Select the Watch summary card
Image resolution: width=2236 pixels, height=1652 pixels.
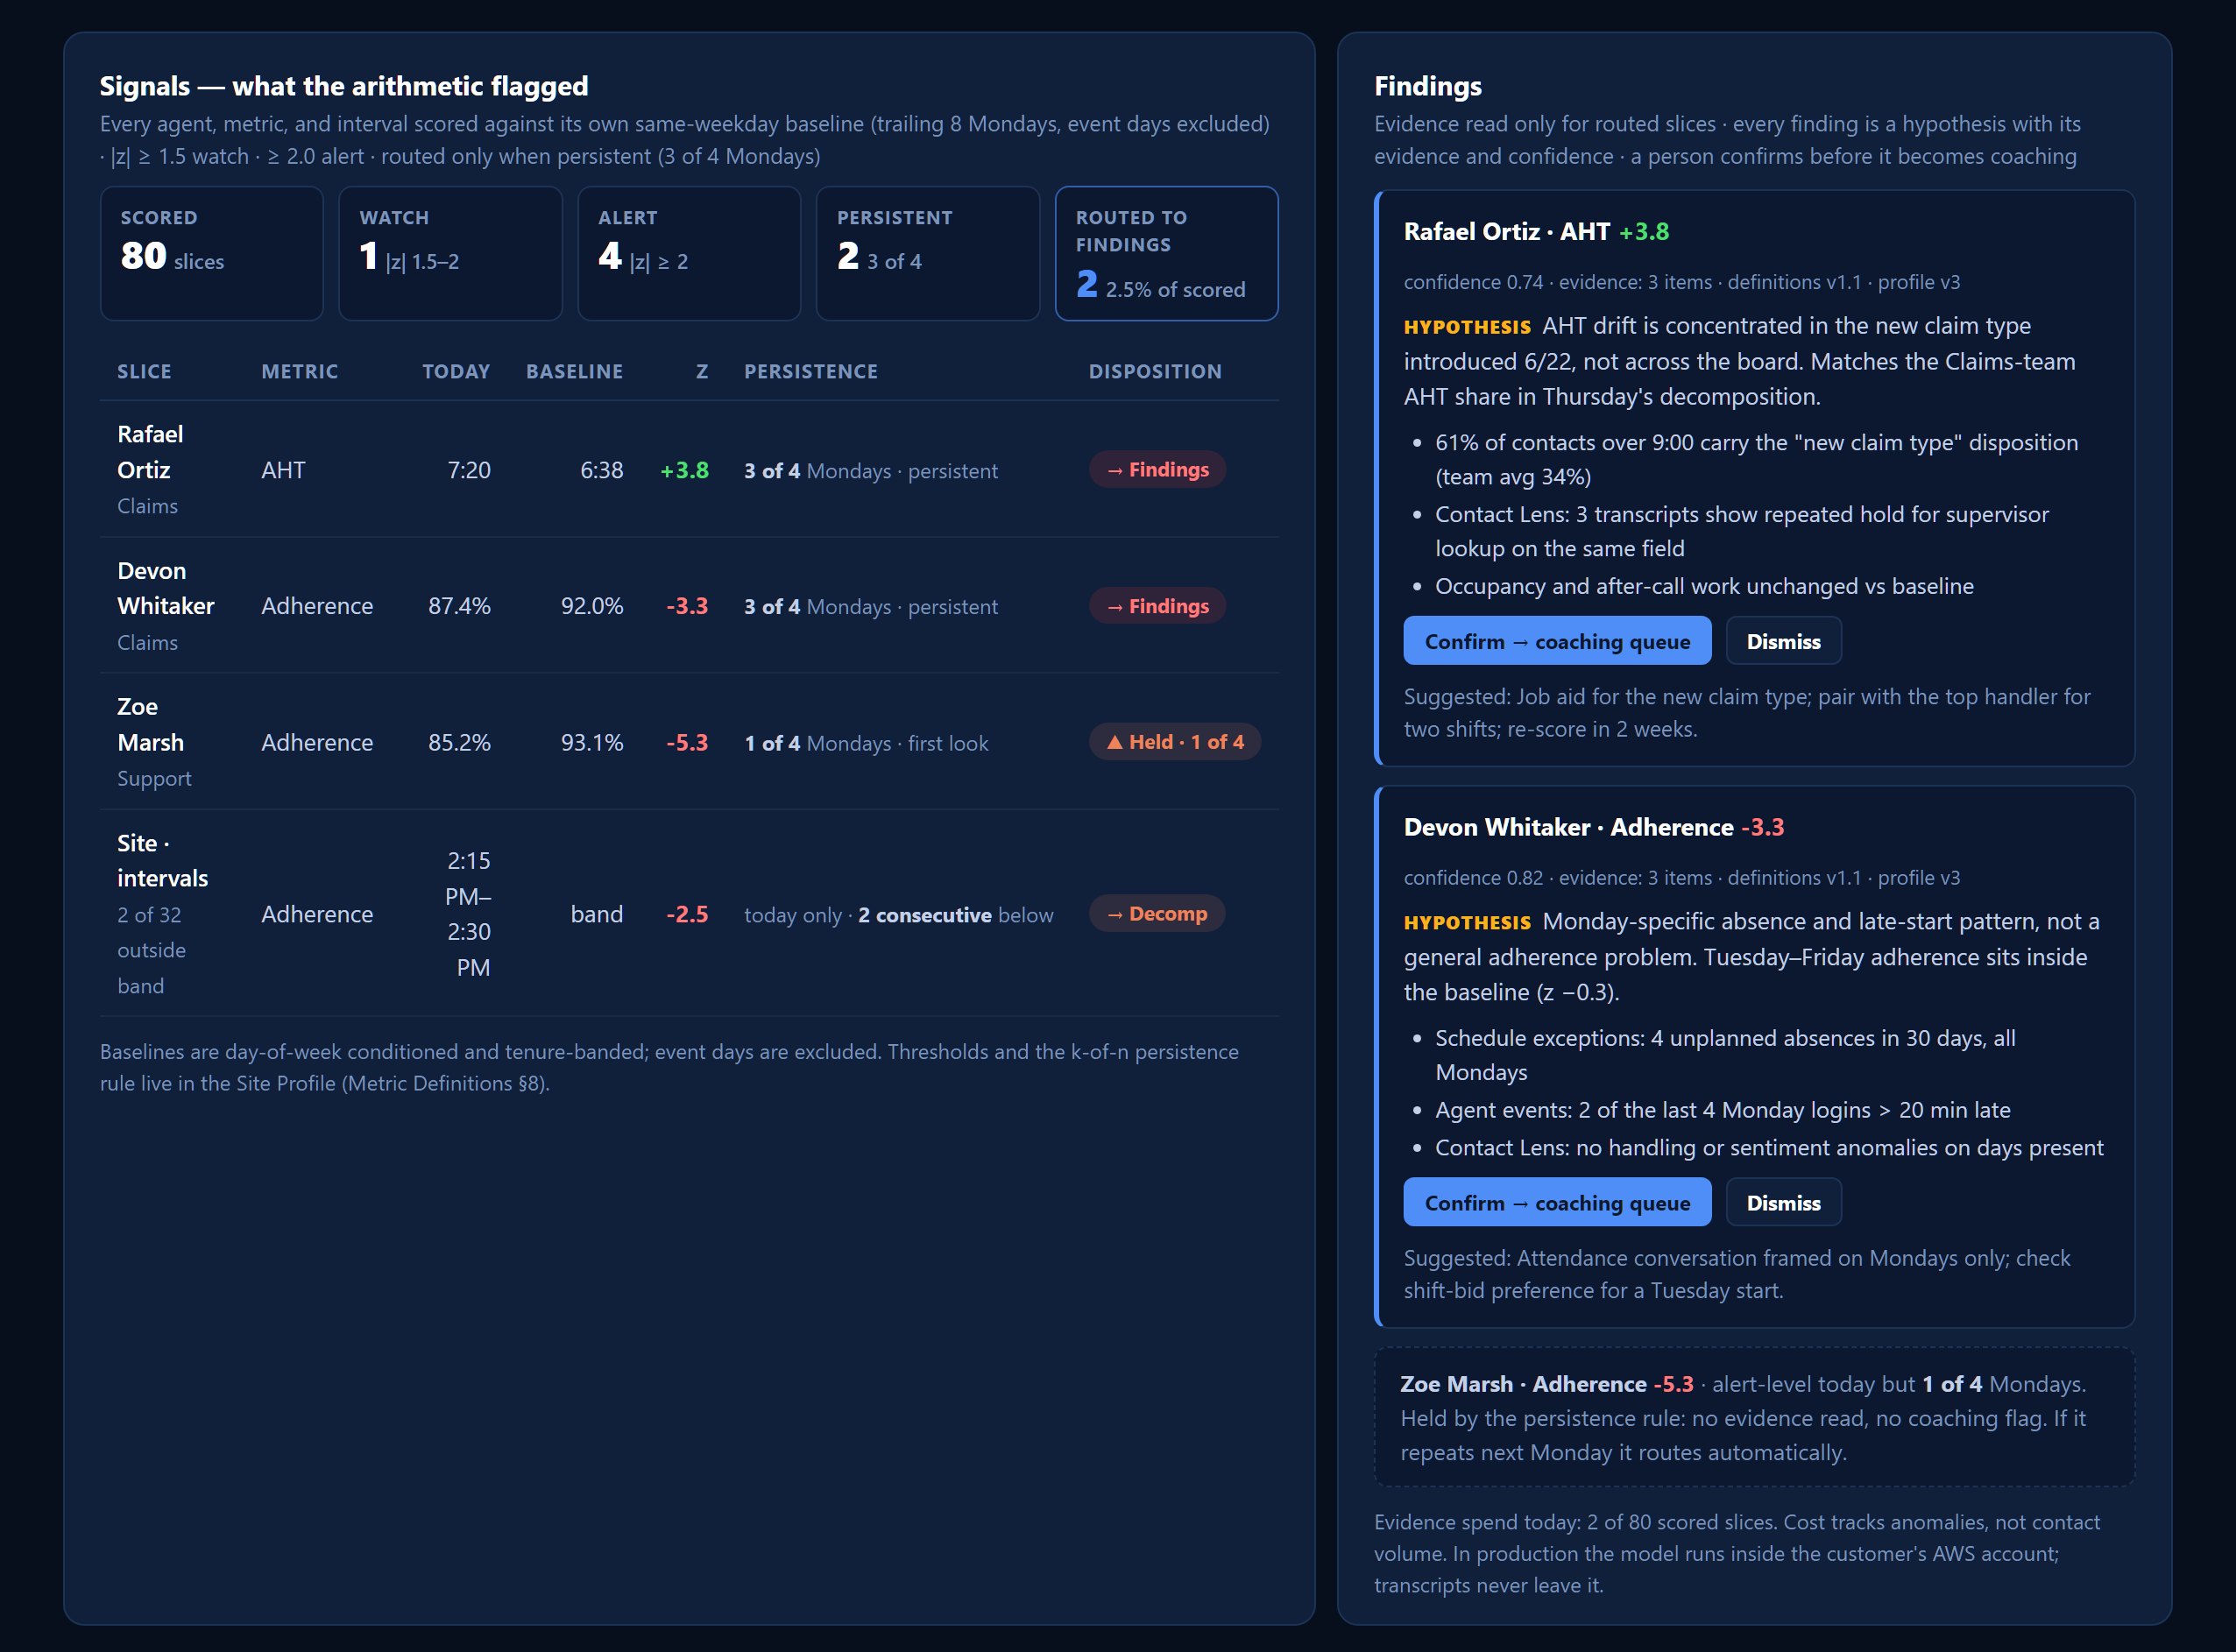(x=450, y=253)
